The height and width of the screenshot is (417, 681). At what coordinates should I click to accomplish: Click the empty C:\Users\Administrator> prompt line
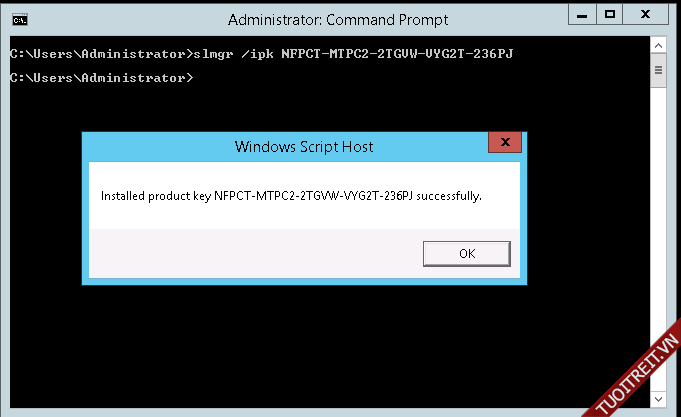point(100,77)
